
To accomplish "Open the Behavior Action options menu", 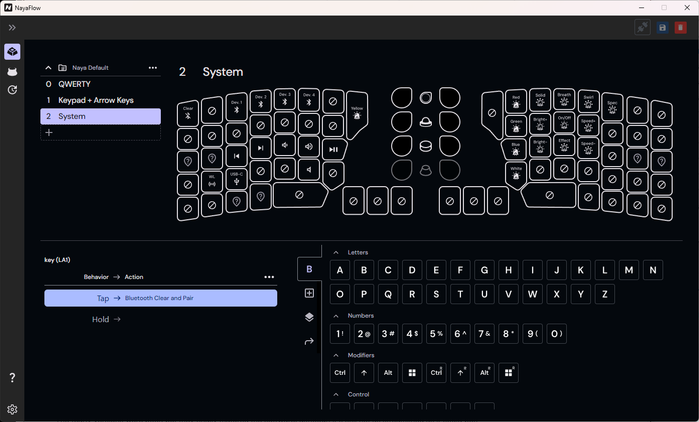I will [269, 277].
